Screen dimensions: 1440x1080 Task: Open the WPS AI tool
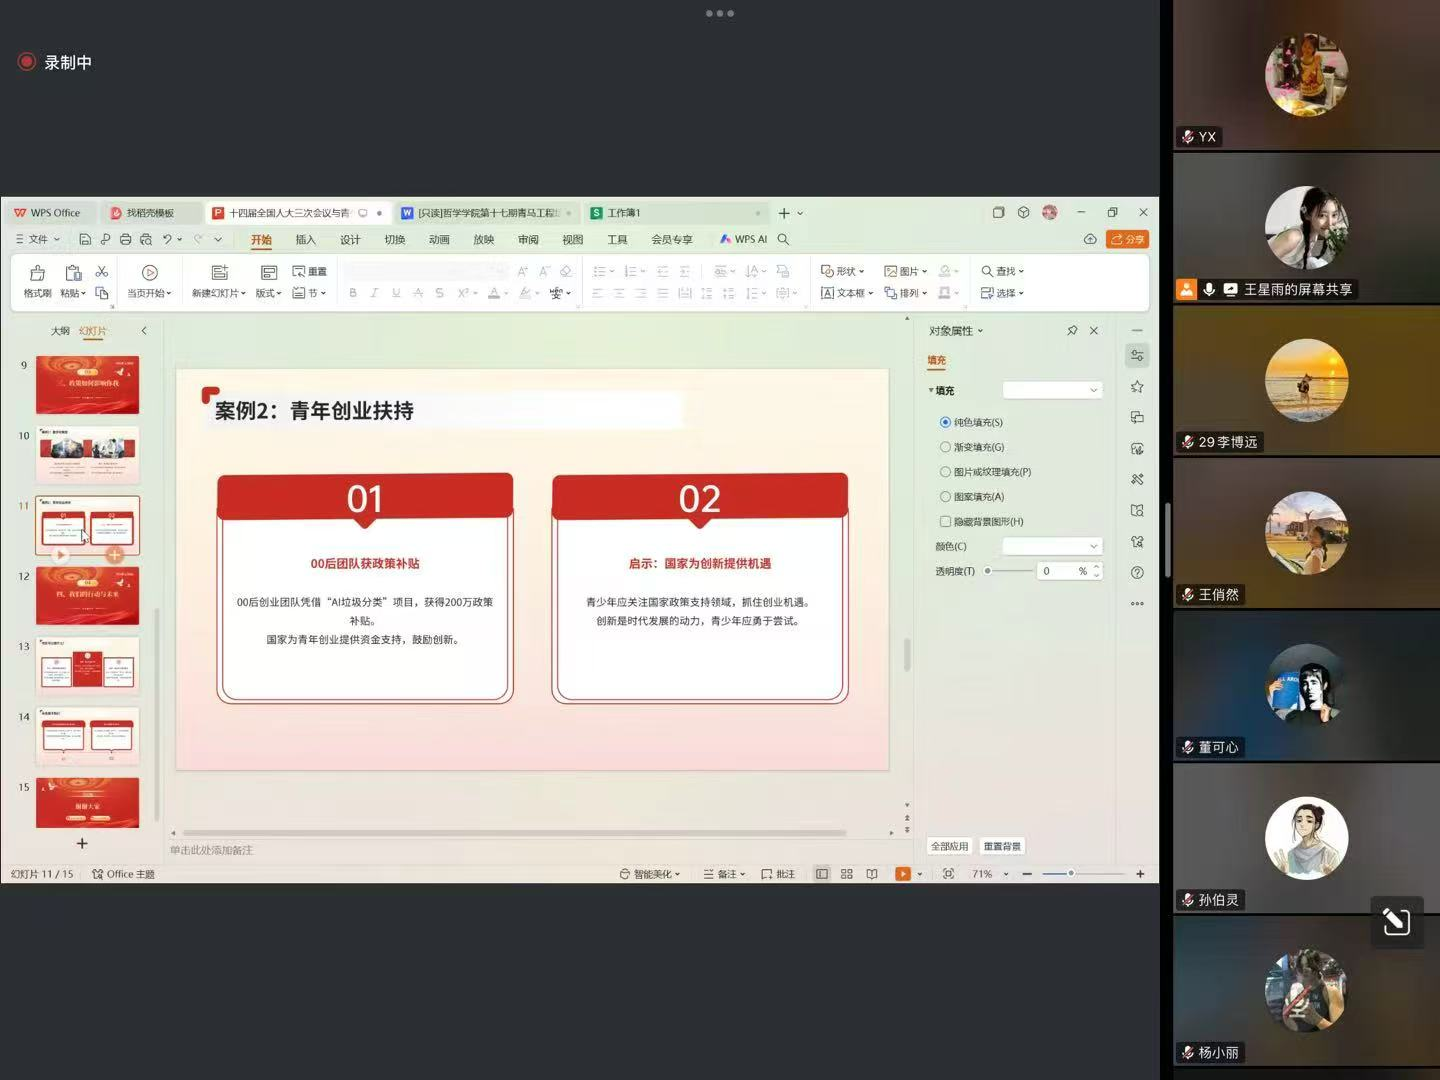743,240
